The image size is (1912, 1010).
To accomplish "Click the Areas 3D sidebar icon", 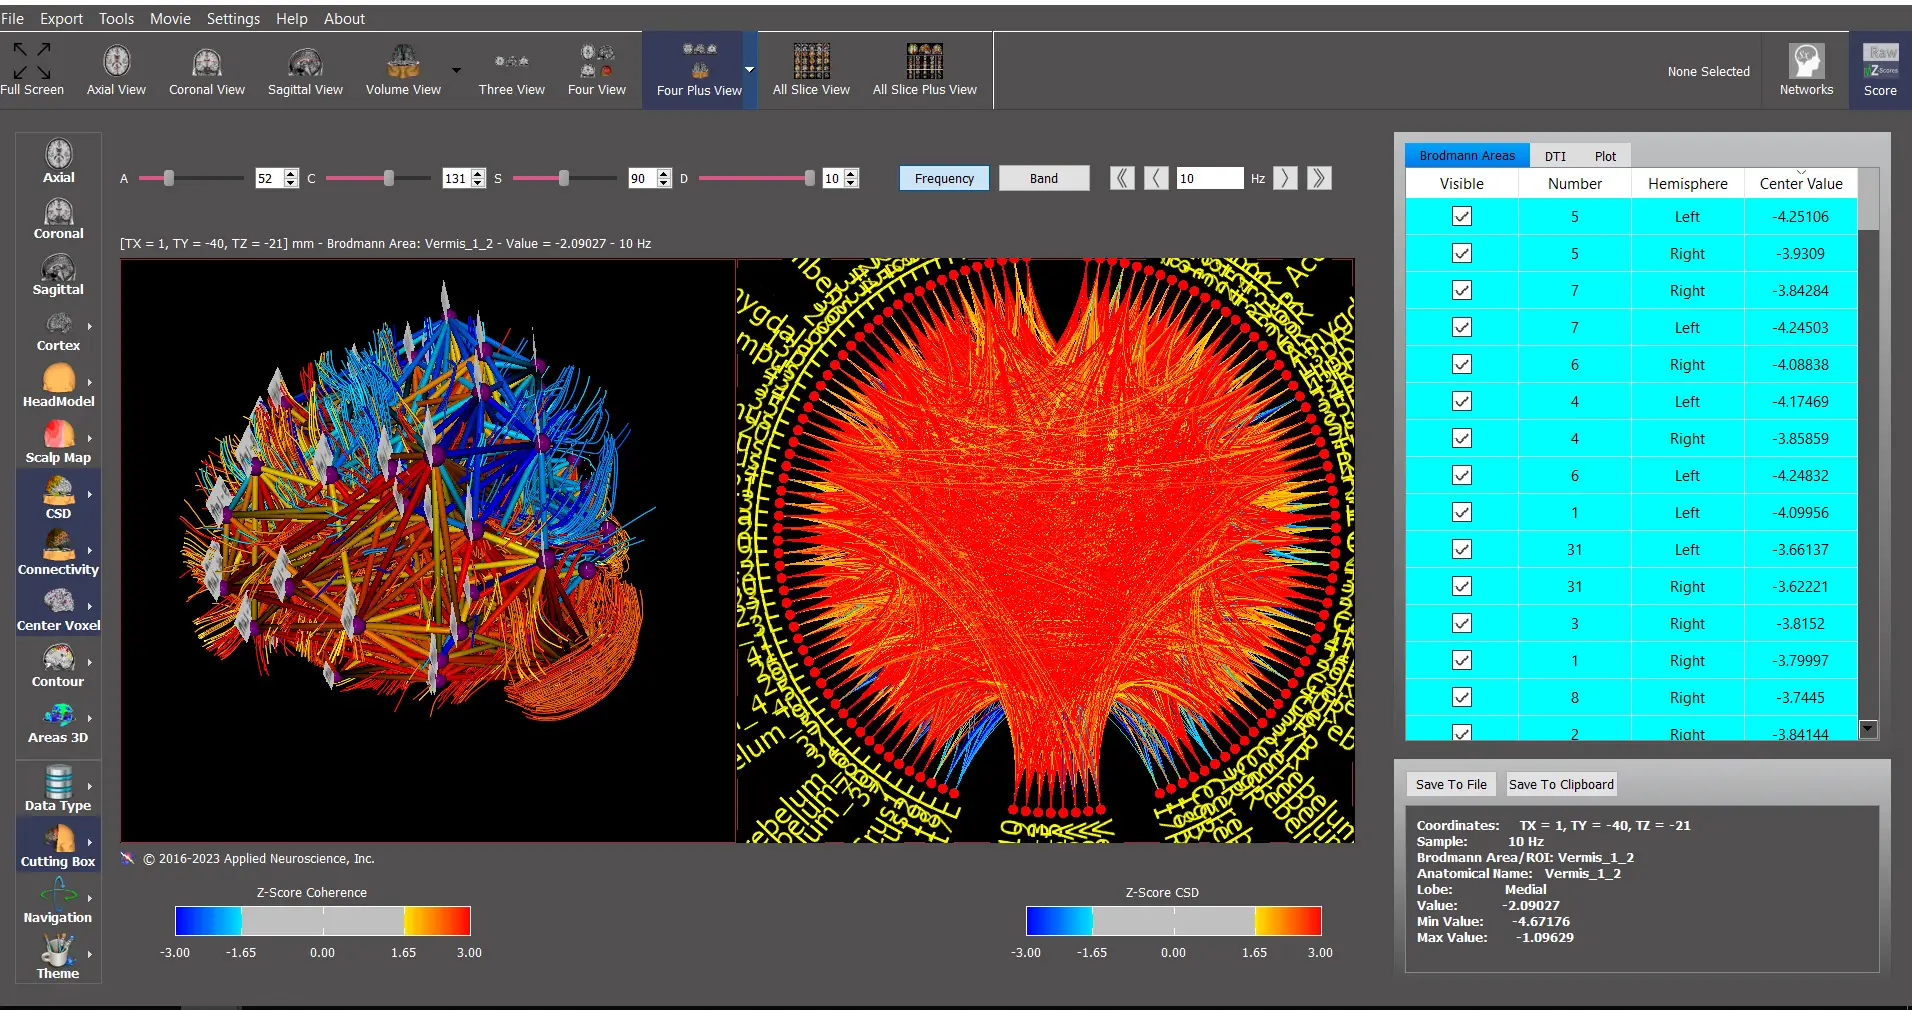I will click(58, 722).
